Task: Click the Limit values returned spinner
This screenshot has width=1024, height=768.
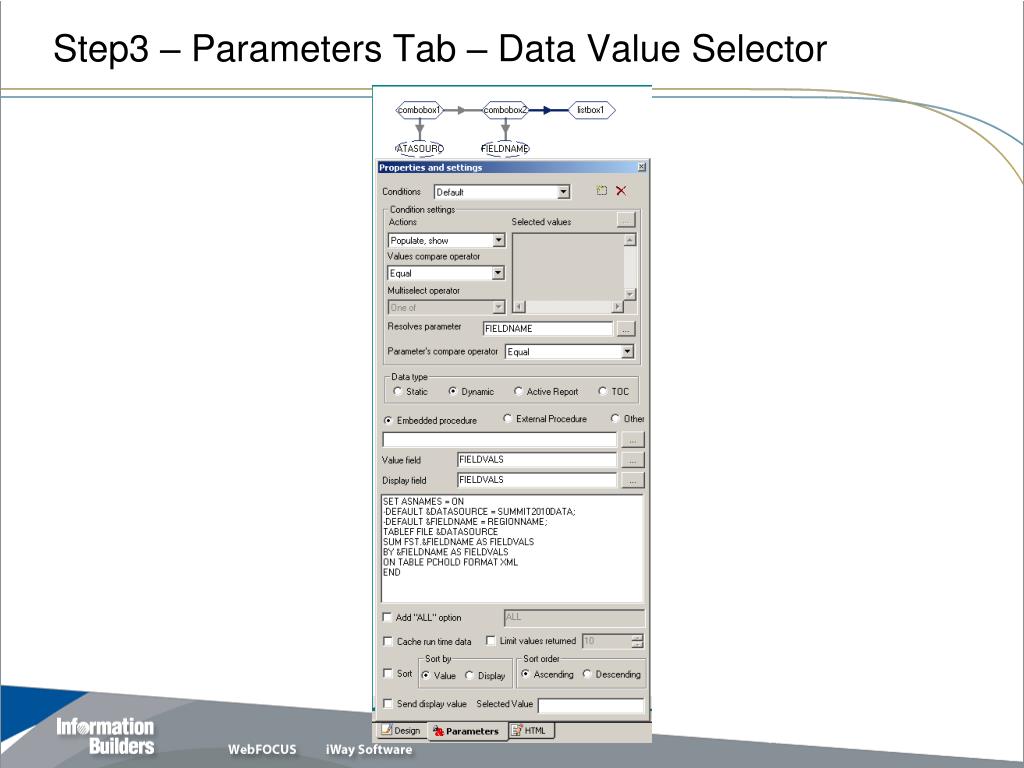Action: pyautogui.click(x=637, y=641)
